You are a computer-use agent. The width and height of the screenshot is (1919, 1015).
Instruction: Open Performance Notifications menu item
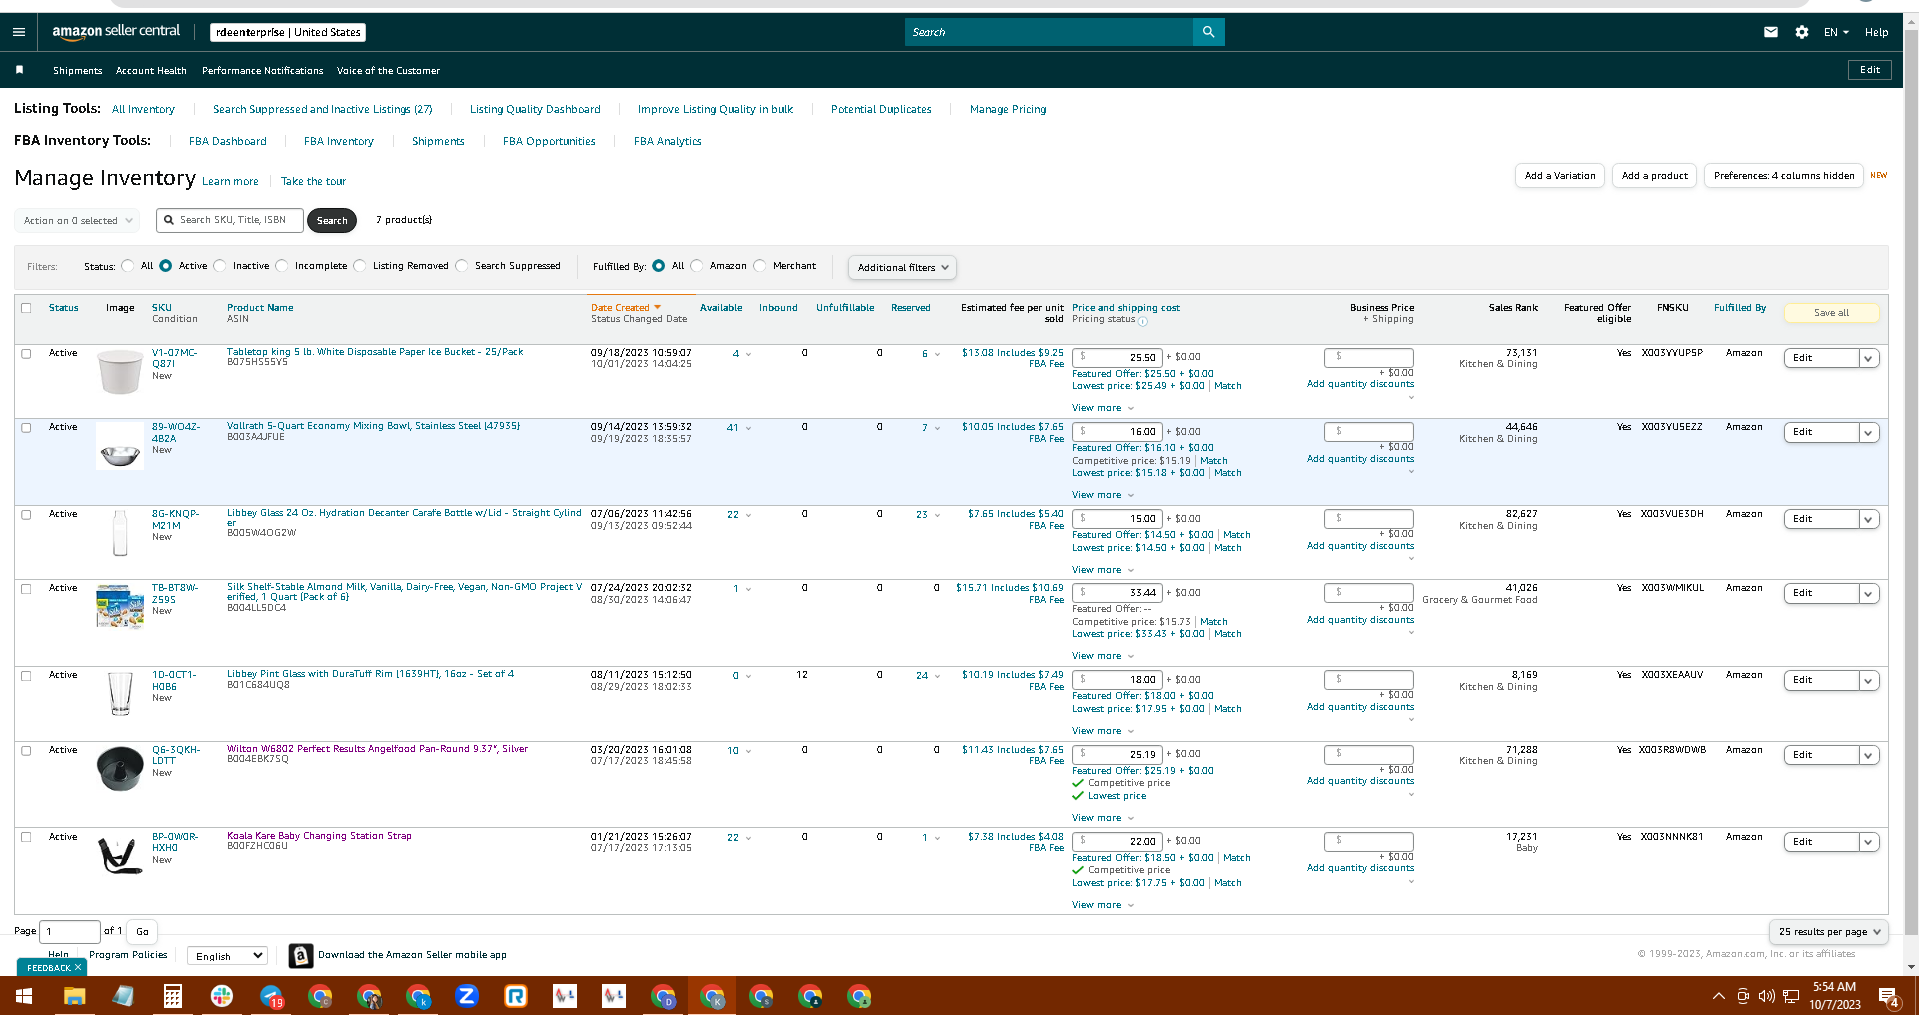262,71
